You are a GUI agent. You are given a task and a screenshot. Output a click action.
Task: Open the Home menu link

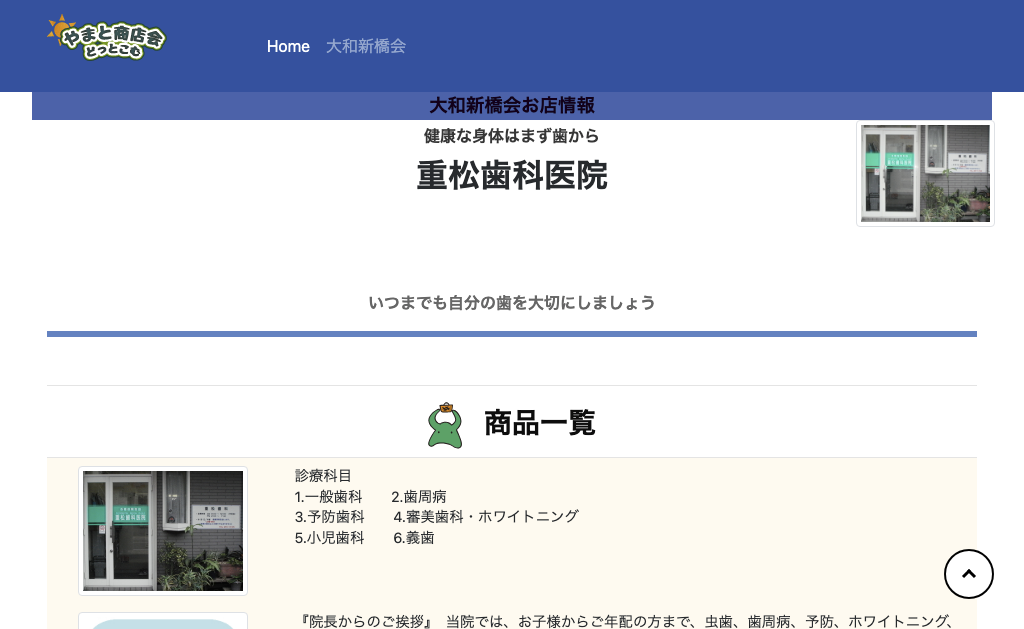[288, 46]
